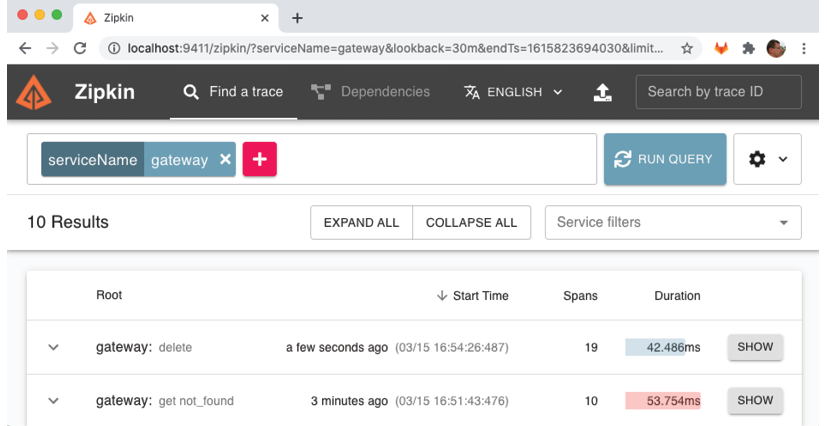Expand the gateway delete trace row
The width and height of the screenshot is (827, 426).
point(53,347)
